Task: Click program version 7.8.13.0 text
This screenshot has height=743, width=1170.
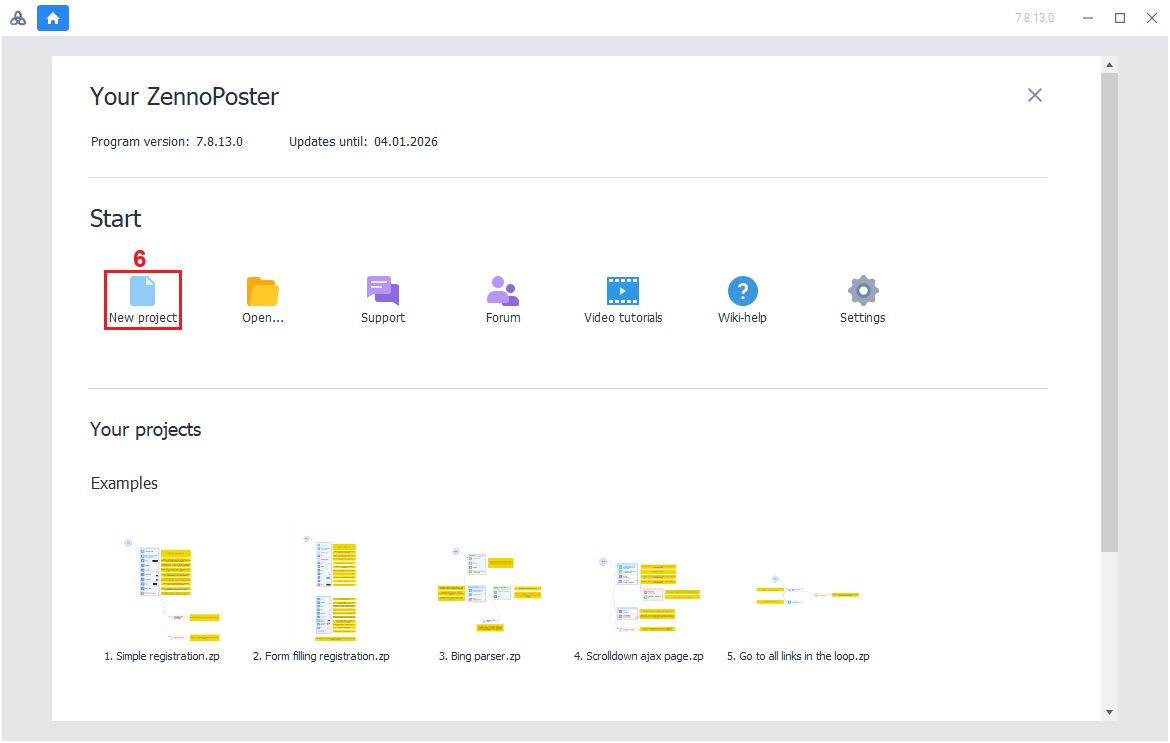Action: click(x=219, y=142)
